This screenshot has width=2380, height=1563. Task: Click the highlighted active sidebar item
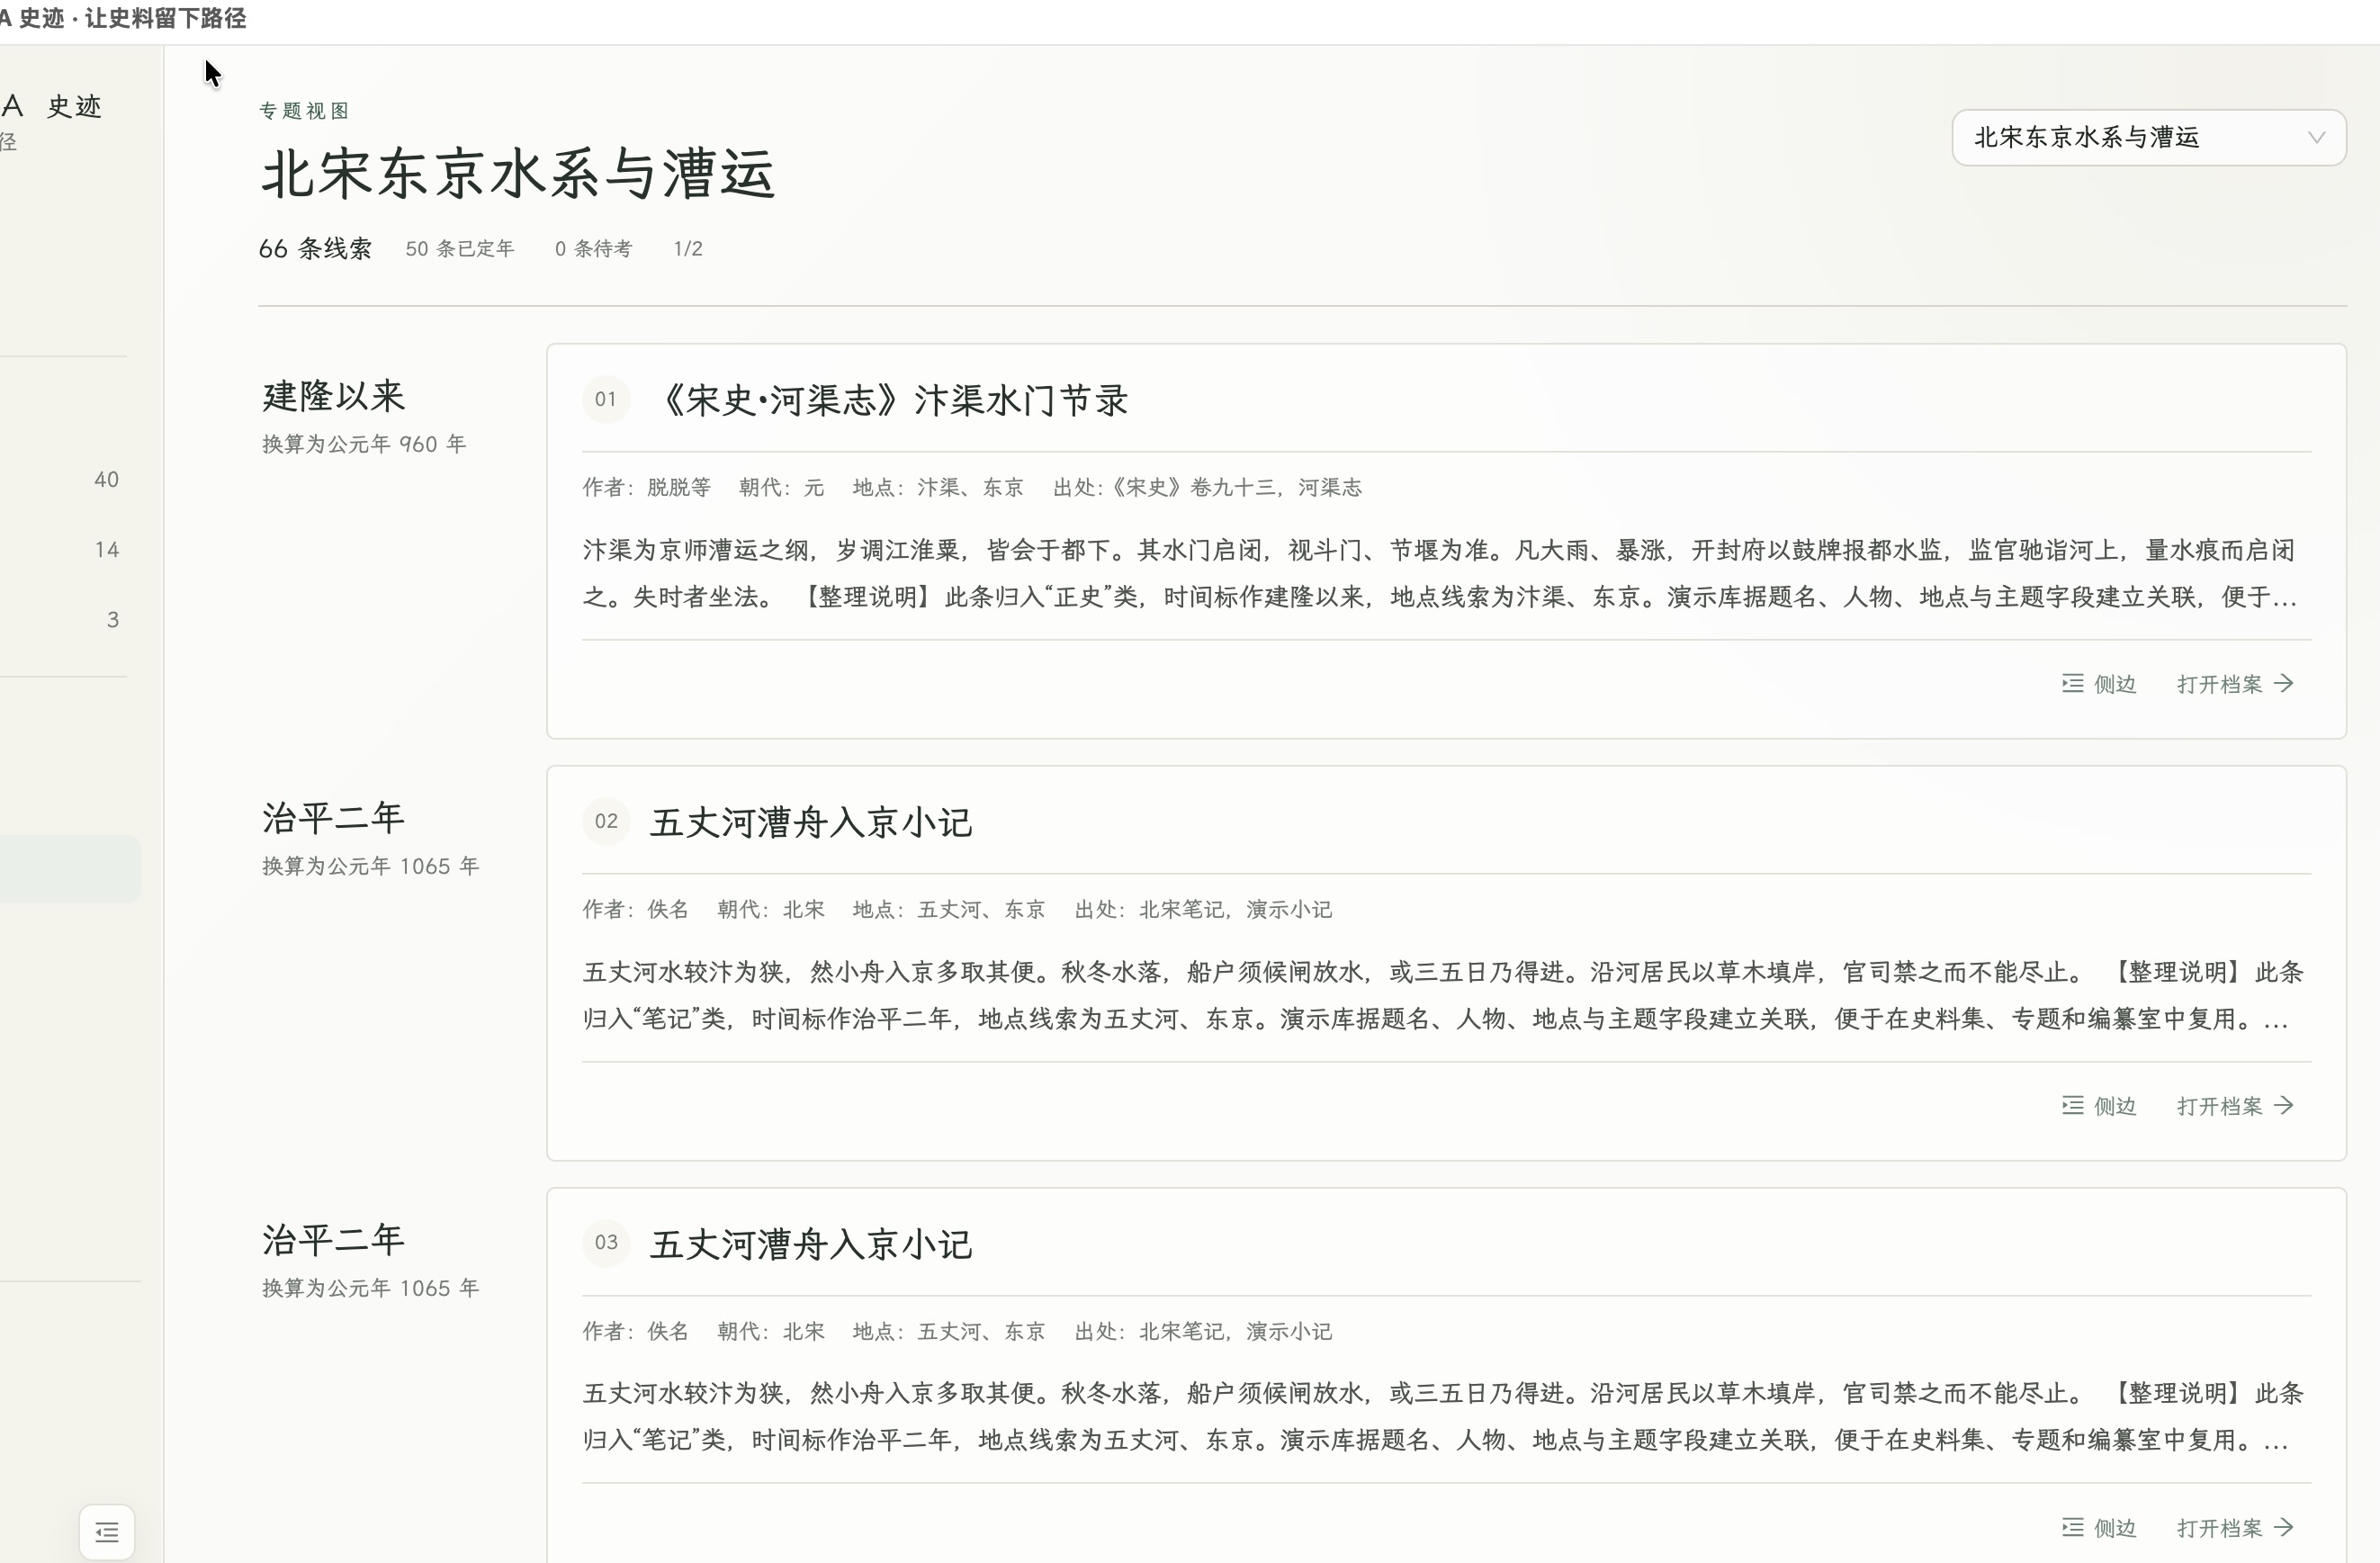tap(70, 869)
